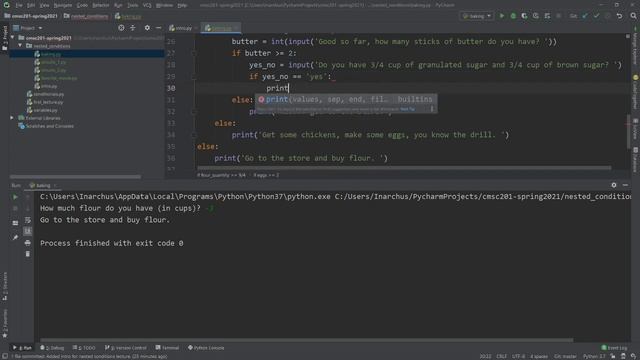Open the Edit menu
The image size is (640, 360).
tap(31, 5)
